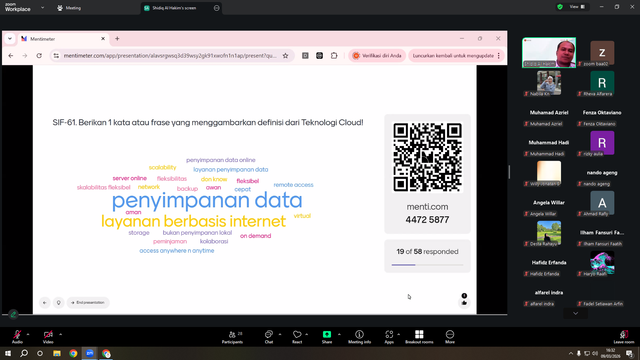Screen dimensions: 640x360
Task: Open the View layout button
Action: [x=577, y=7]
